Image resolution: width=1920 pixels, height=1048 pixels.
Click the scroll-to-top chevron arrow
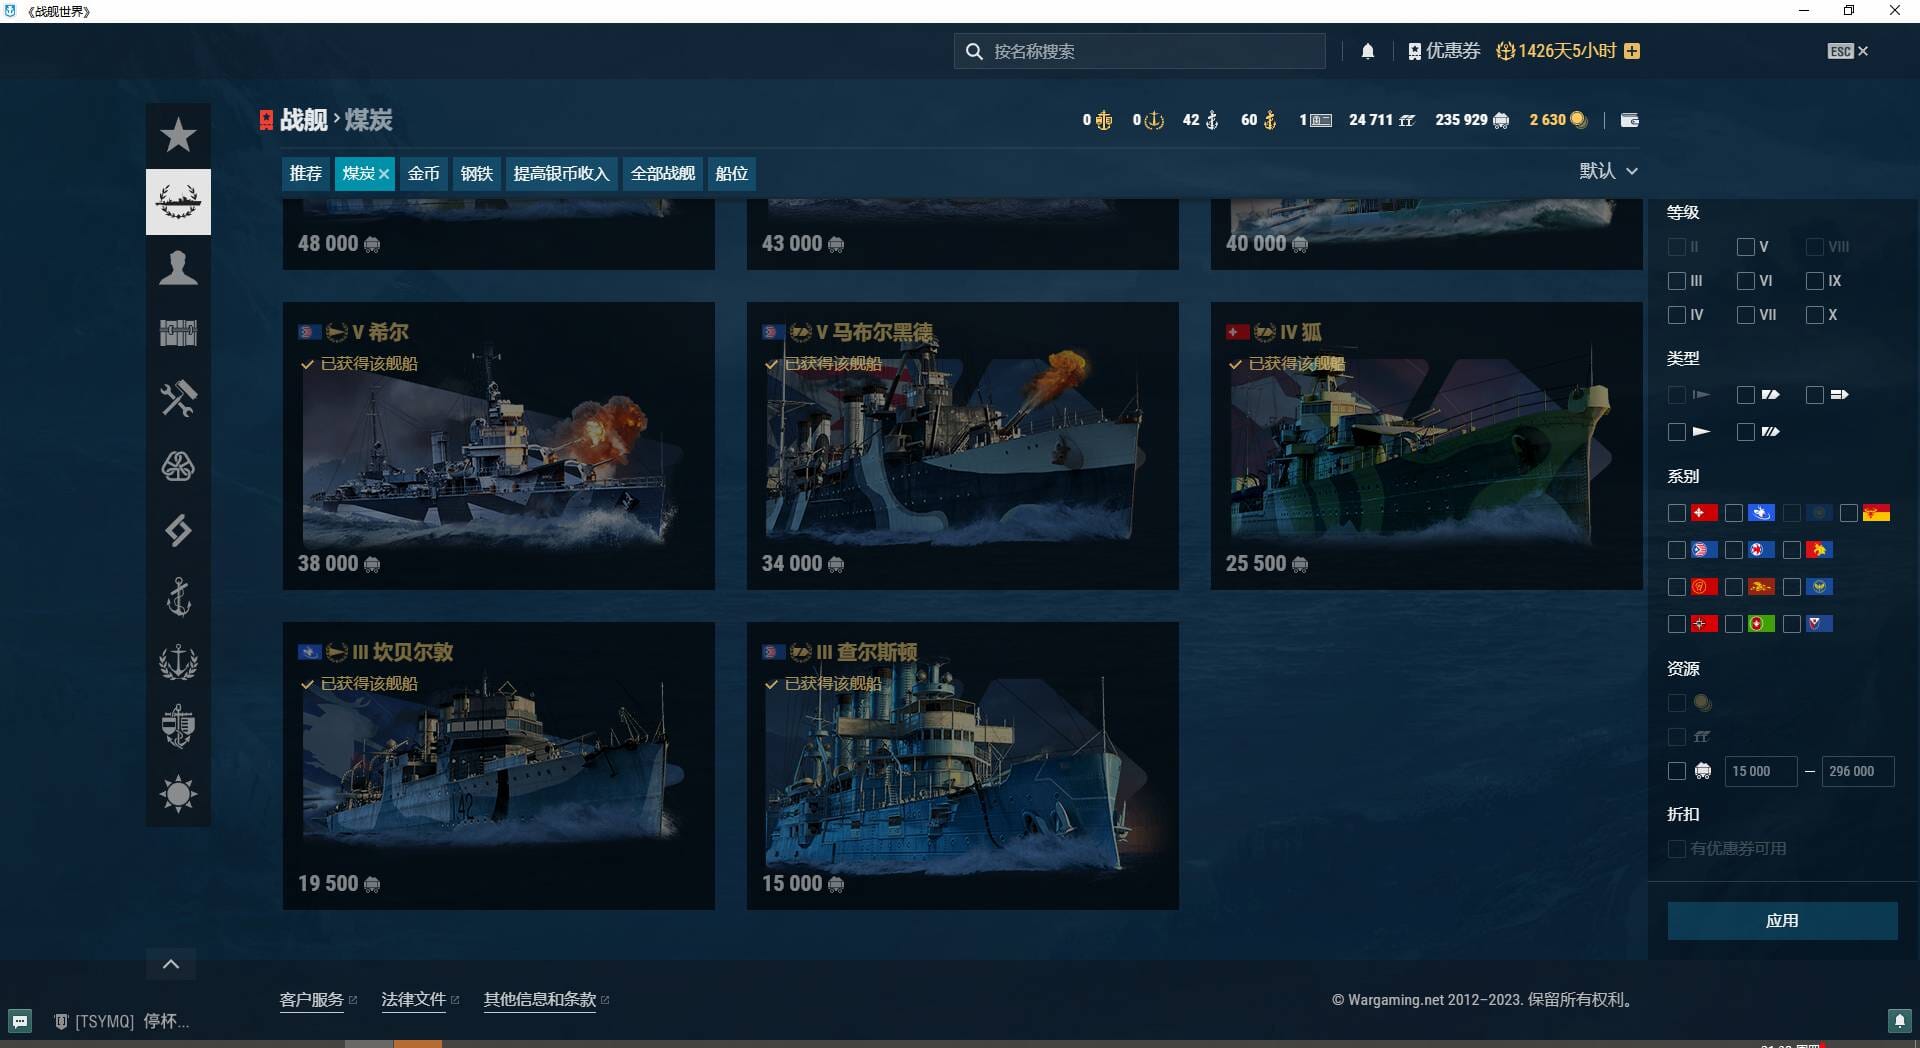[171, 964]
